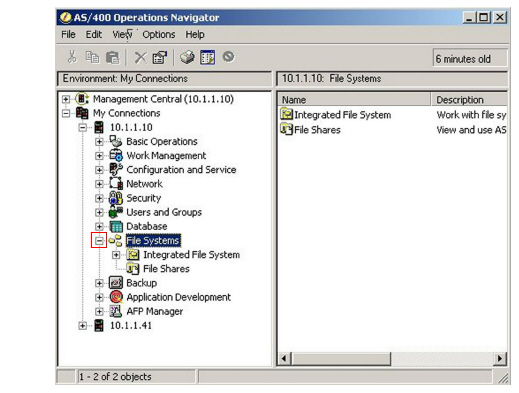Screen dimensions: 519x393
Task: Open Properties via toolbar icon
Action: click(160, 57)
